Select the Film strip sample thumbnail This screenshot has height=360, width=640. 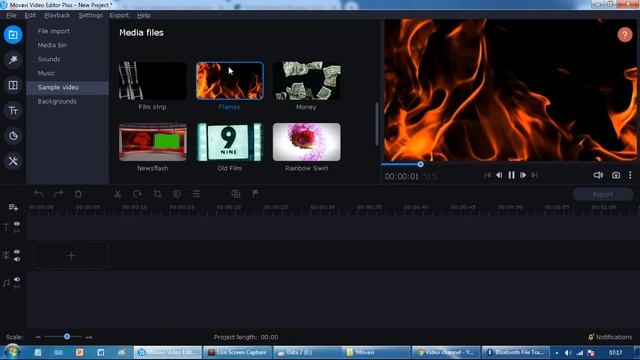pos(153,81)
